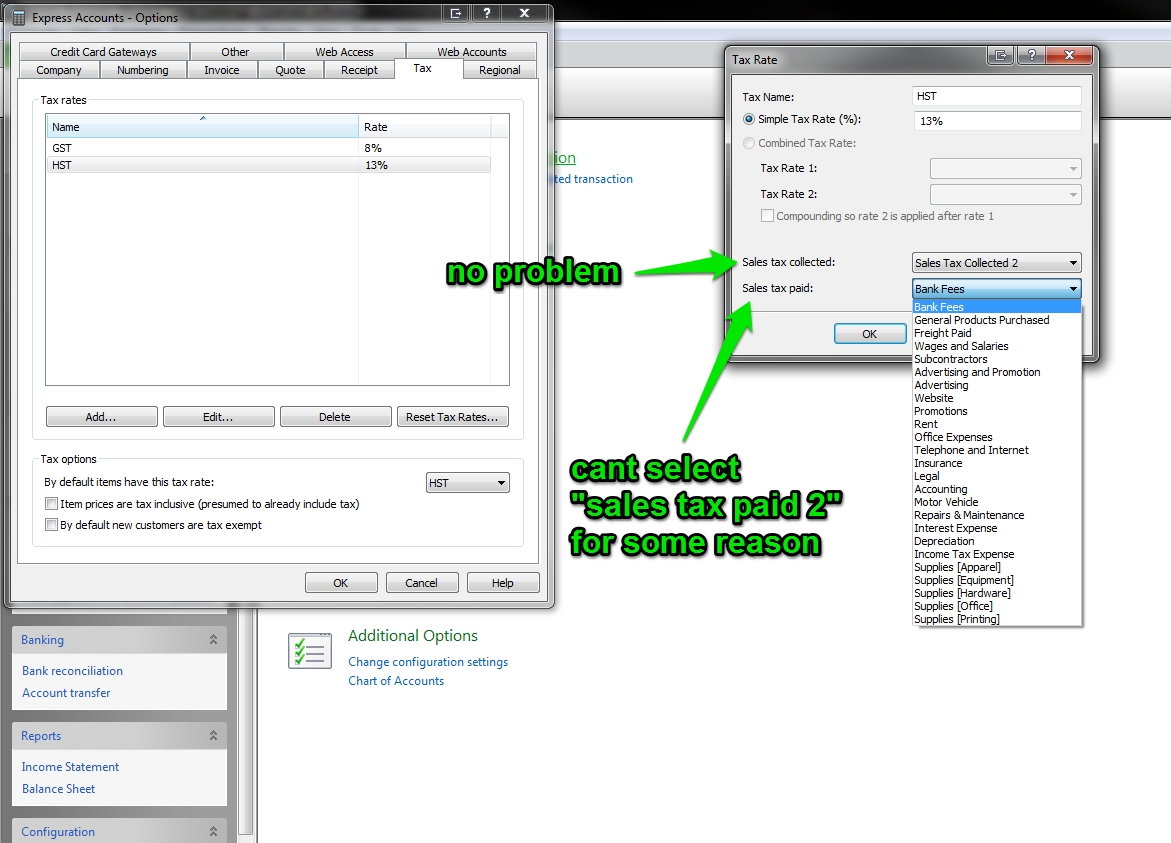Choose Wages and Salaries option
The width and height of the screenshot is (1171, 843).
coord(997,346)
